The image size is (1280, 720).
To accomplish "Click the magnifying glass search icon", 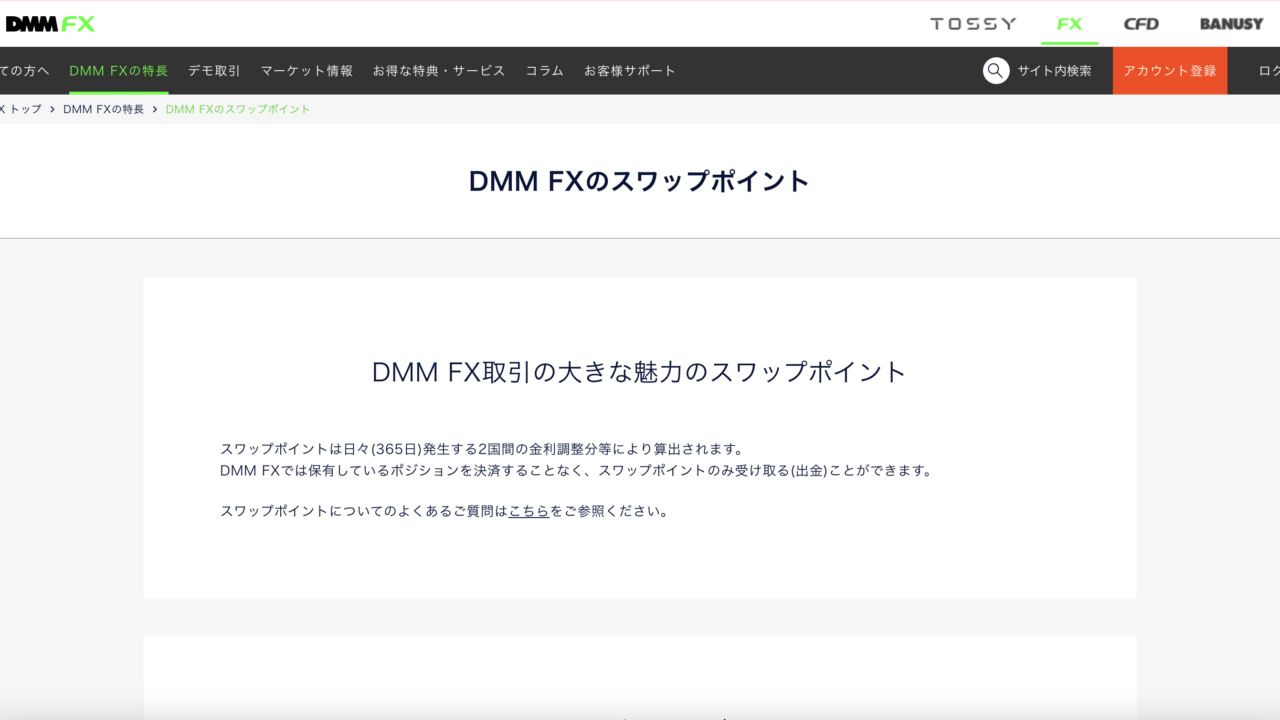I will click(996, 71).
